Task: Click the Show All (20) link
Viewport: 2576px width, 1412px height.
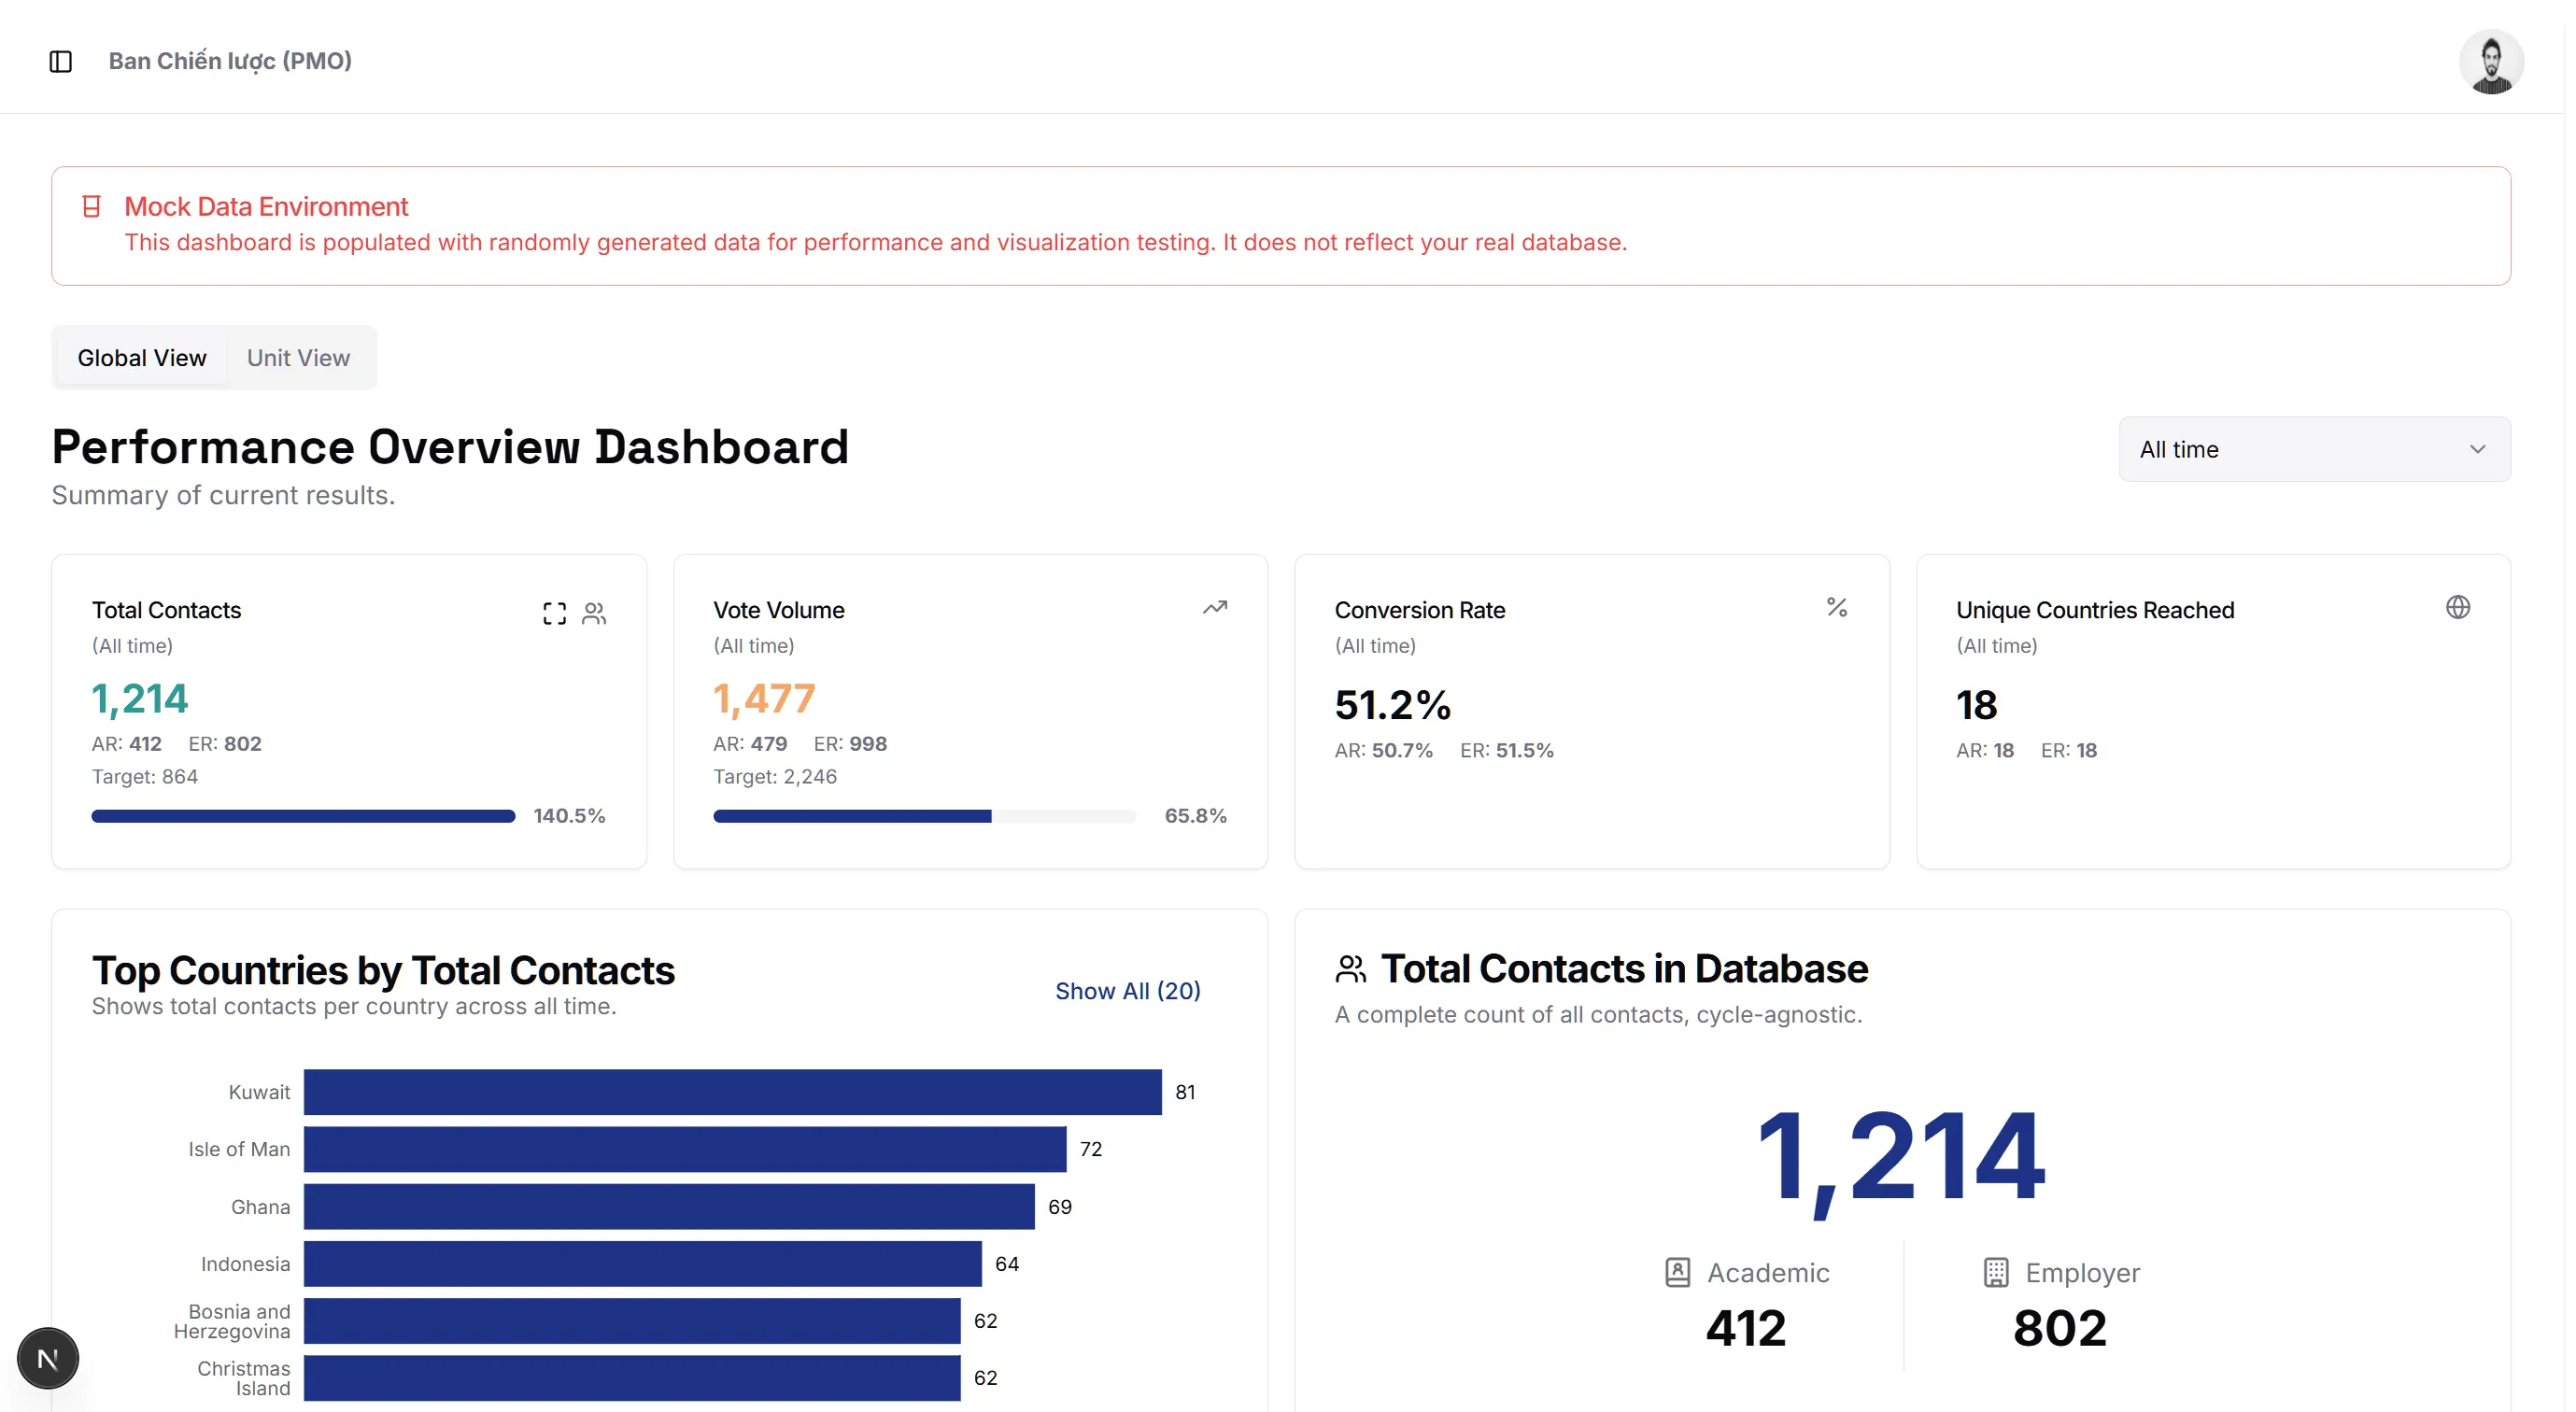Action: click(x=1128, y=991)
